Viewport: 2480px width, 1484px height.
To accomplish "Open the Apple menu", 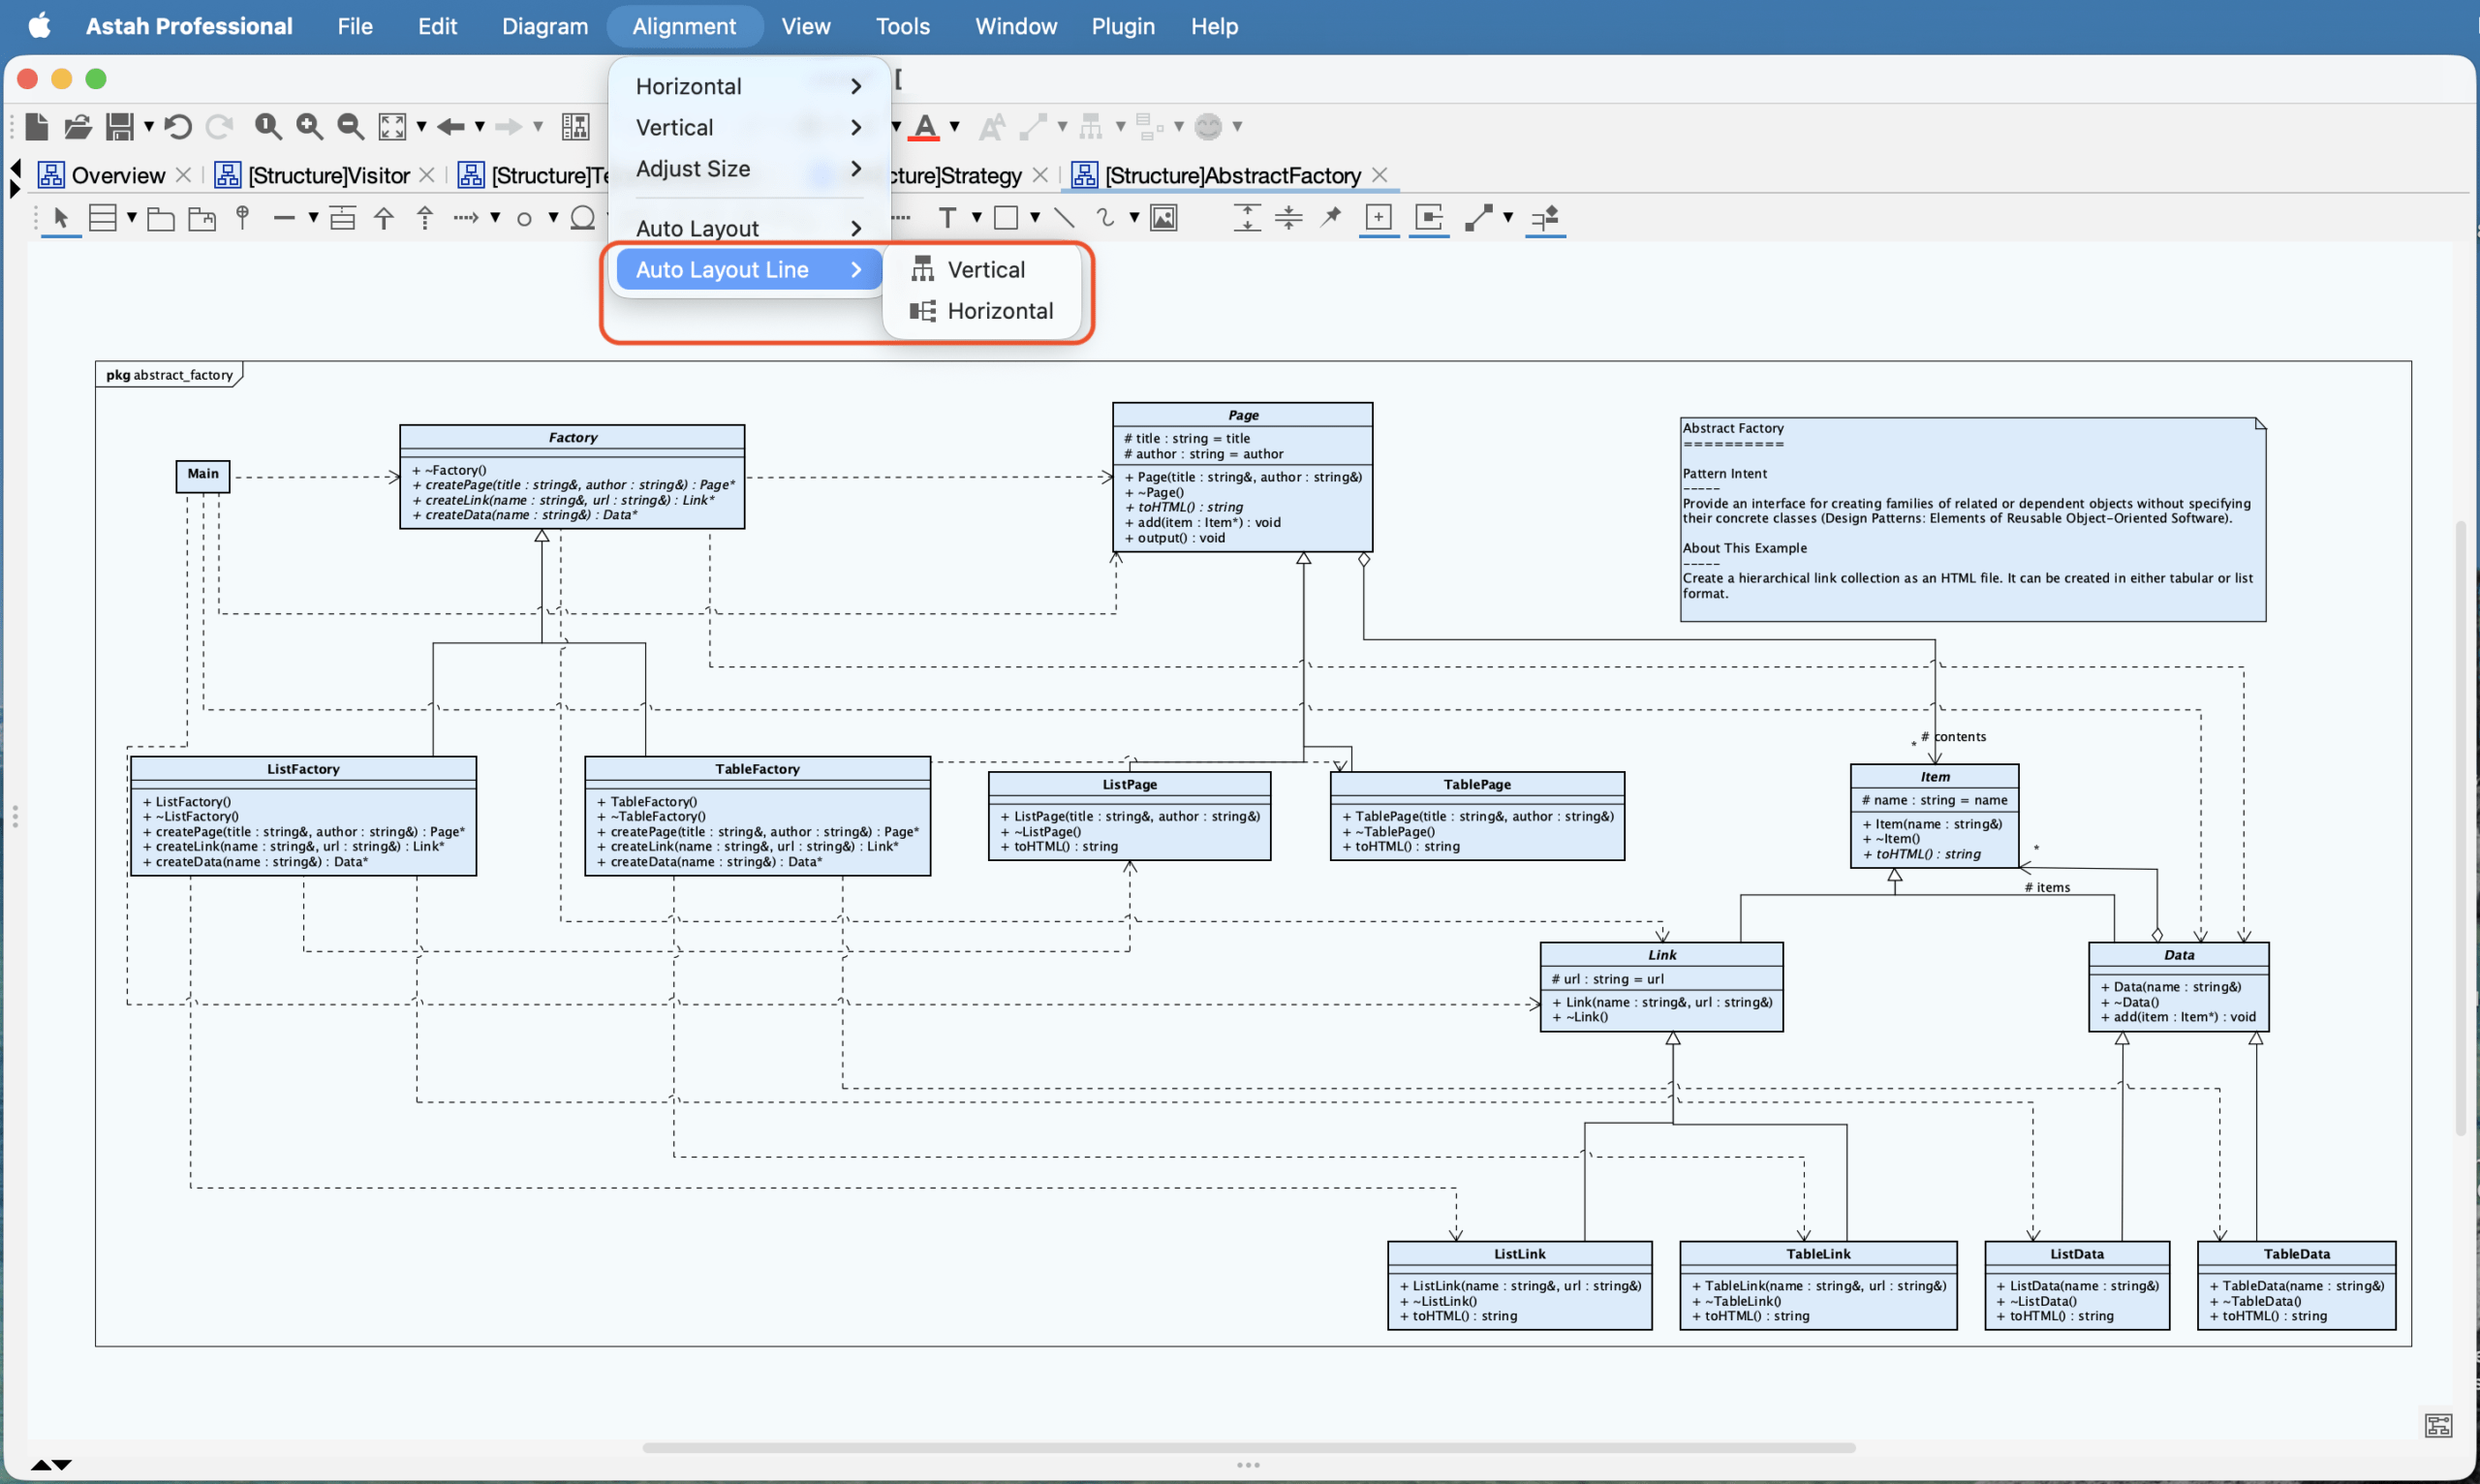I will coord(39,26).
